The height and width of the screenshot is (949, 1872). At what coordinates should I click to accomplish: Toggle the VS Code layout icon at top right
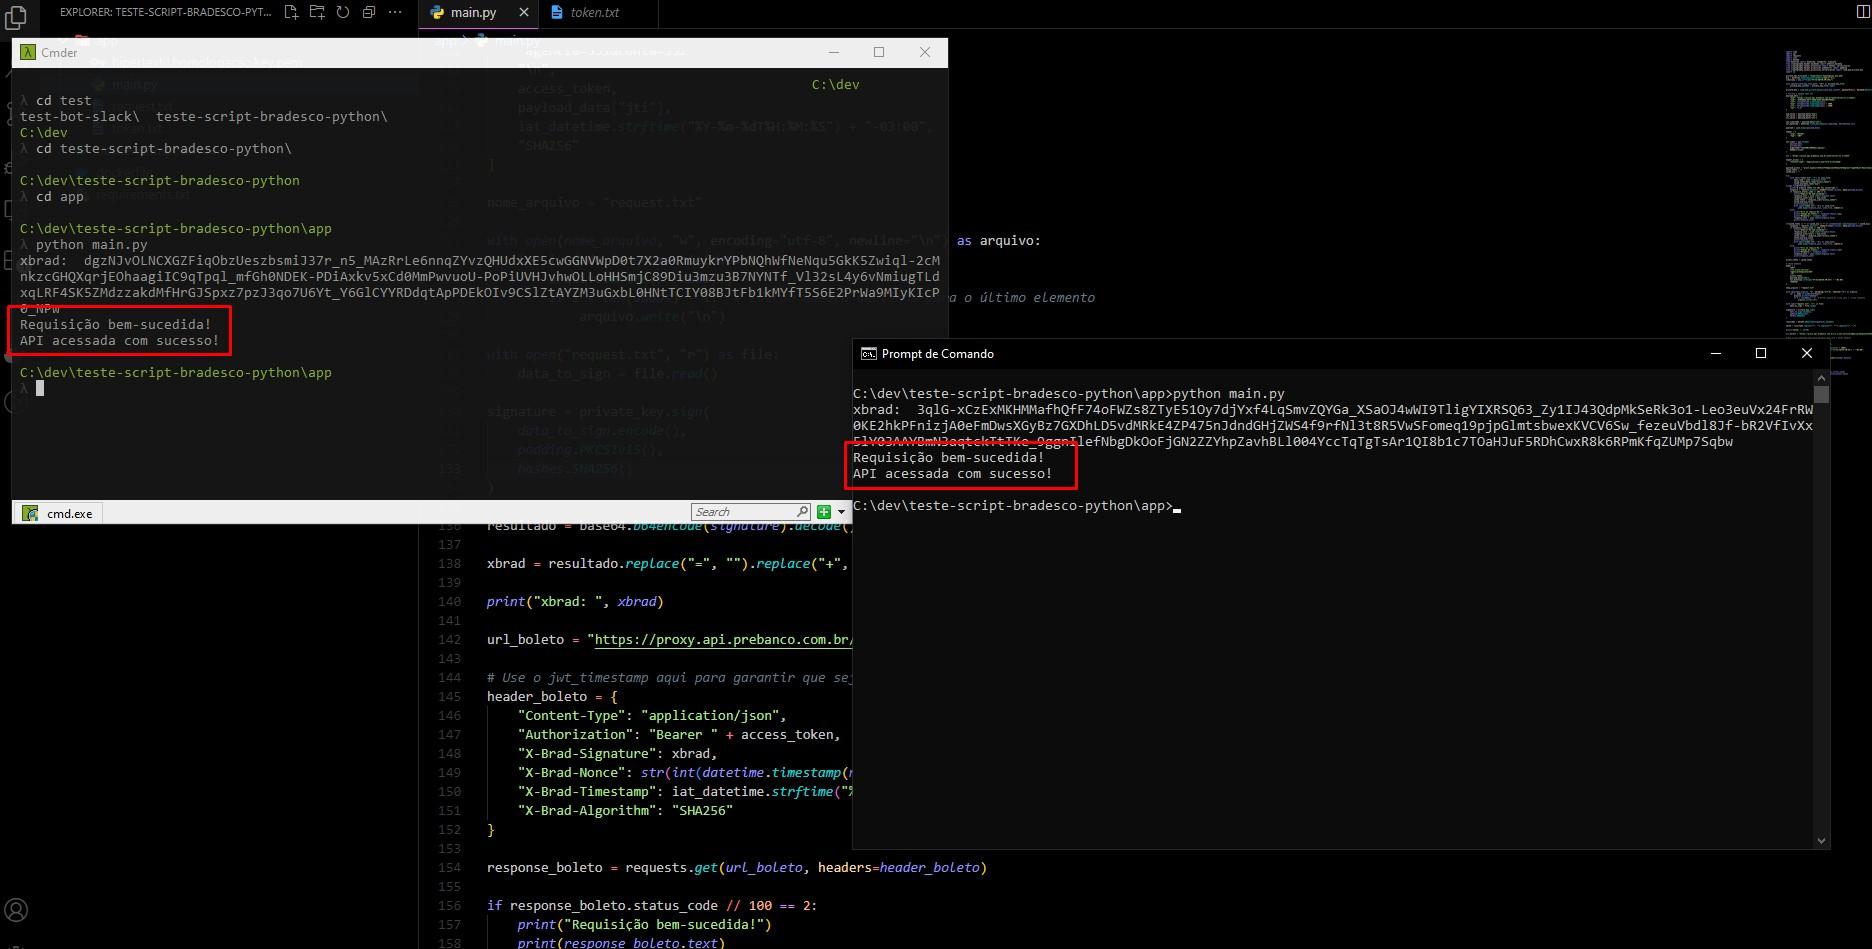tap(1862, 12)
